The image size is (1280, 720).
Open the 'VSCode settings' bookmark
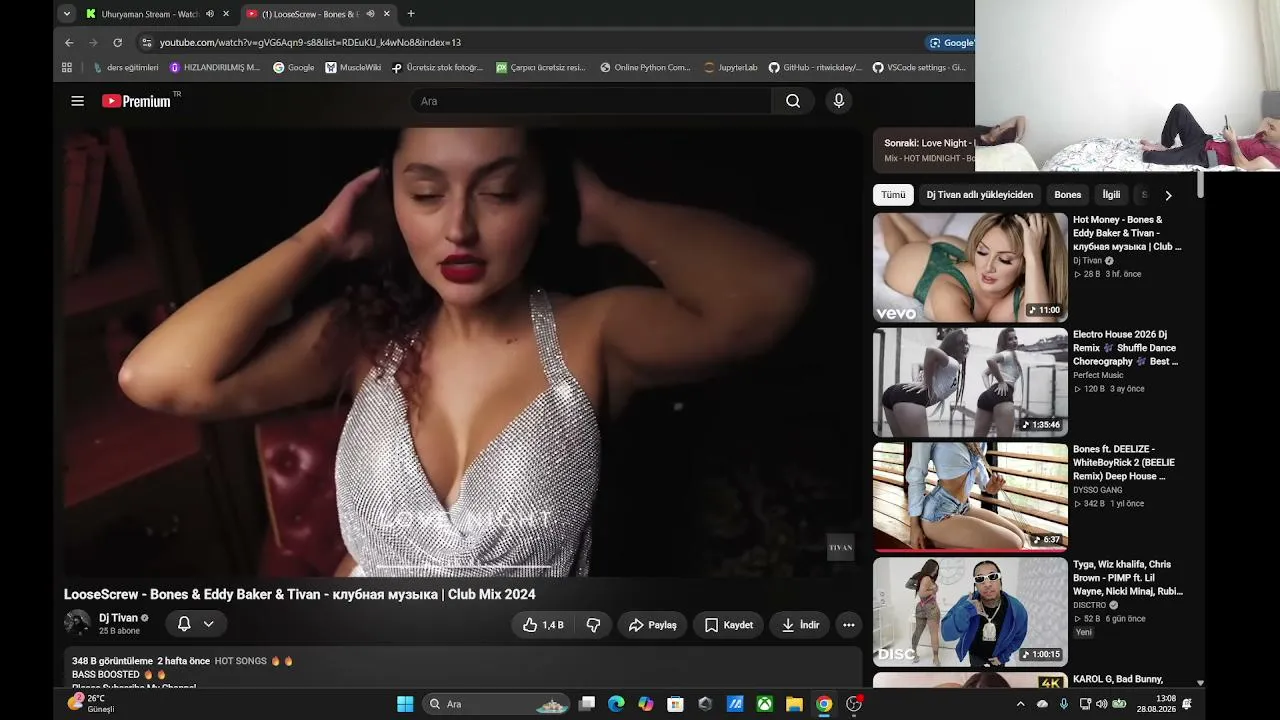(919, 68)
